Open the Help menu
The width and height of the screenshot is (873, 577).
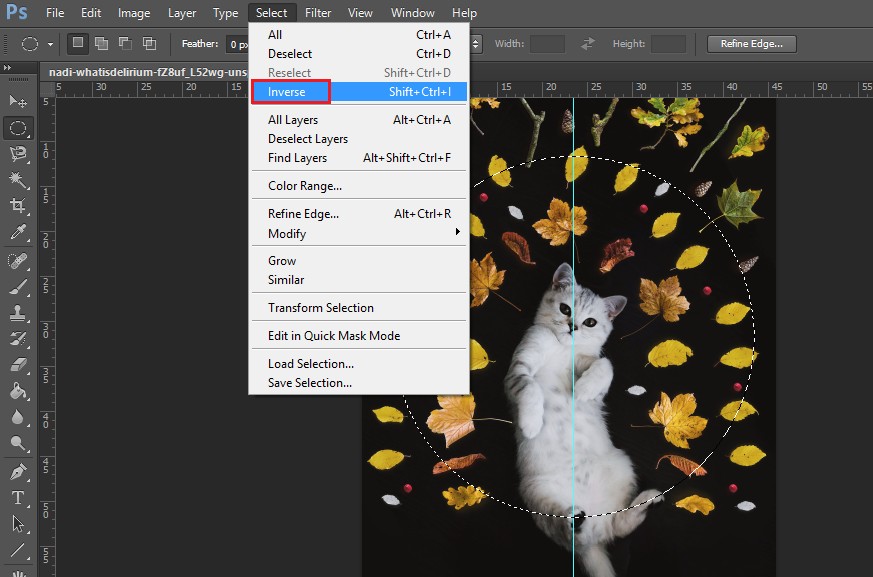[x=464, y=13]
